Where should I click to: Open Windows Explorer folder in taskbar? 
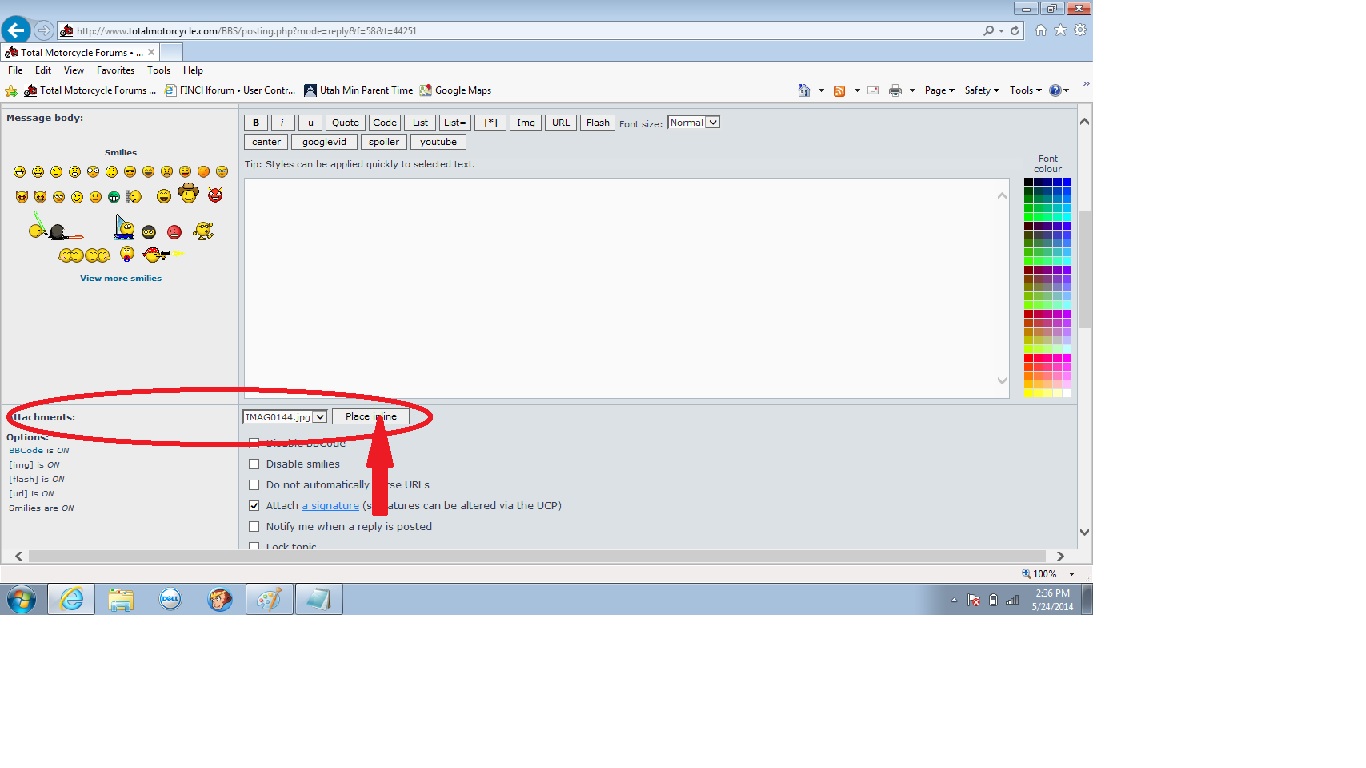click(x=121, y=600)
